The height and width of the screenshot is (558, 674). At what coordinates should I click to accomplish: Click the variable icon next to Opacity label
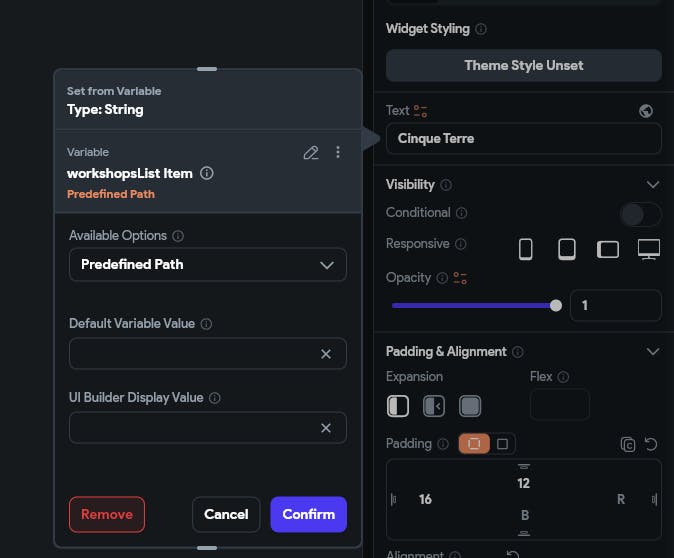pyautogui.click(x=460, y=278)
